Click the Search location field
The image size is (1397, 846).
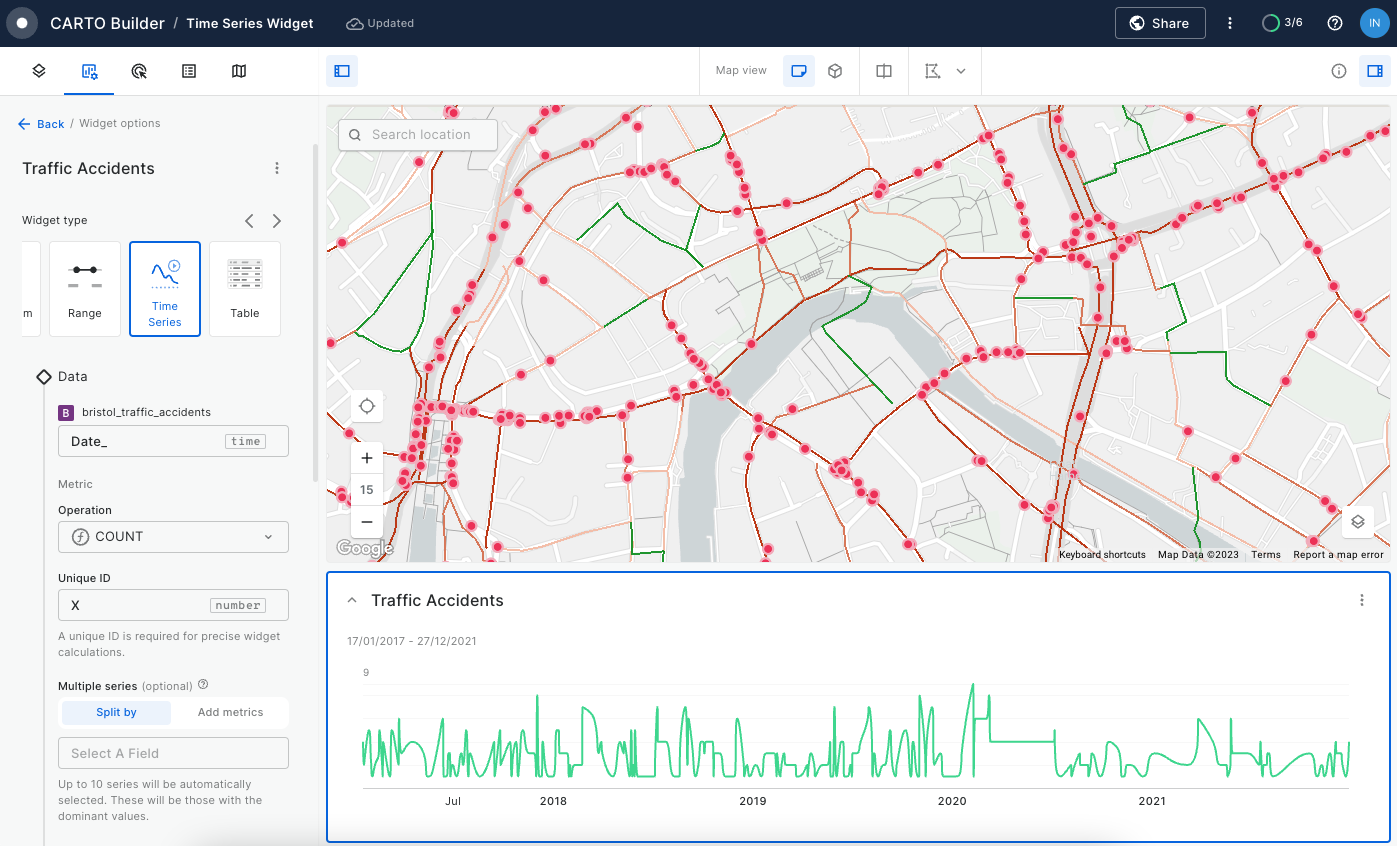click(418, 135)
